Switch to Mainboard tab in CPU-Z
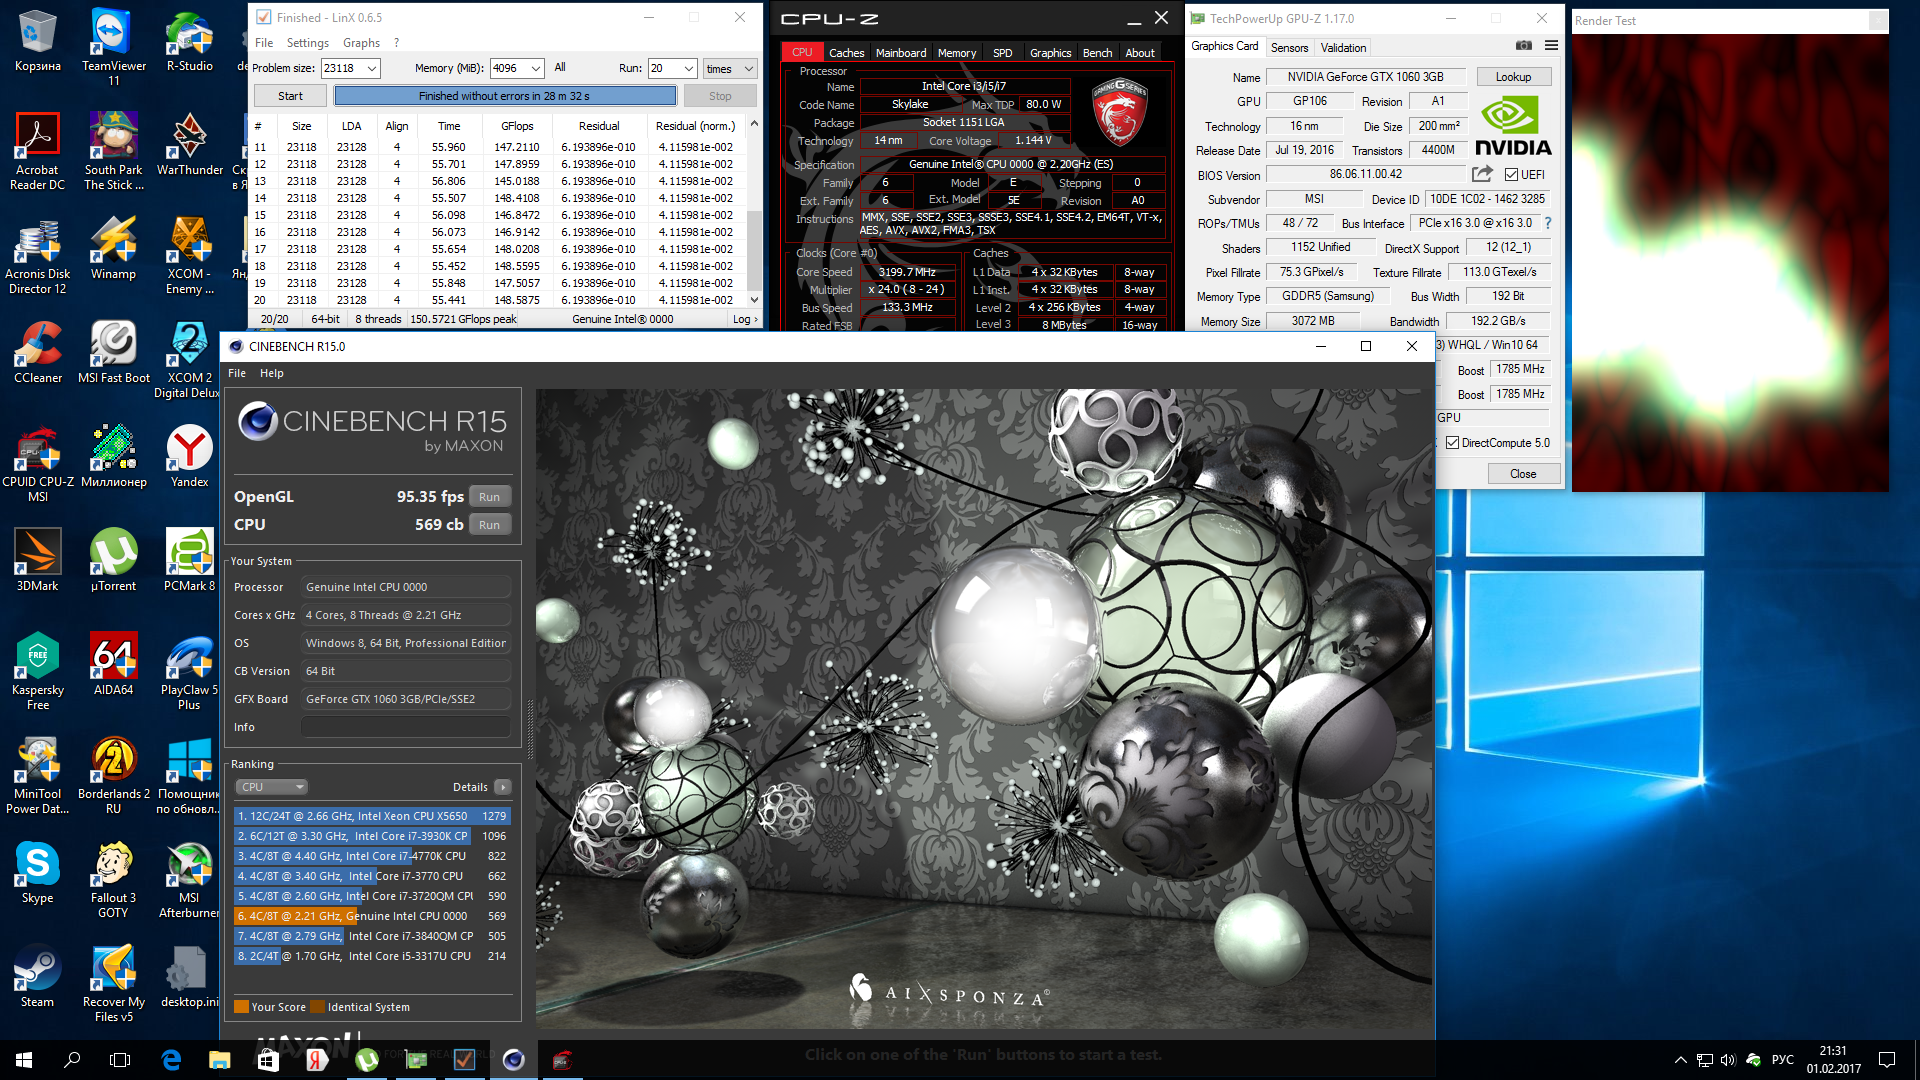 pyautogui.click(x=900, y=53)
